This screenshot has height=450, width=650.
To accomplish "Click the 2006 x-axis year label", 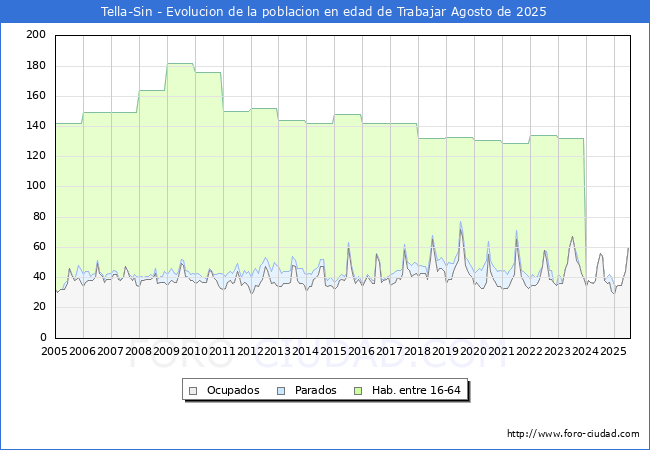I will [82, 351].
